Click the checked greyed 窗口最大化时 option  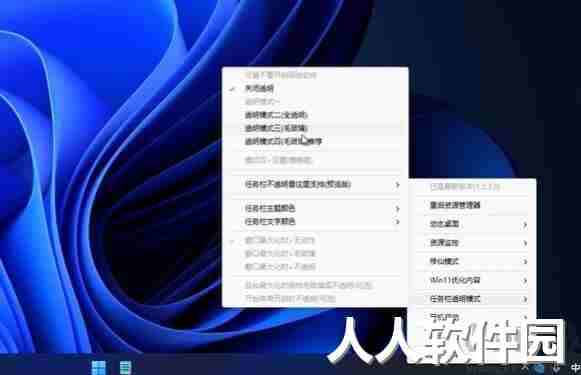point(315,240)
